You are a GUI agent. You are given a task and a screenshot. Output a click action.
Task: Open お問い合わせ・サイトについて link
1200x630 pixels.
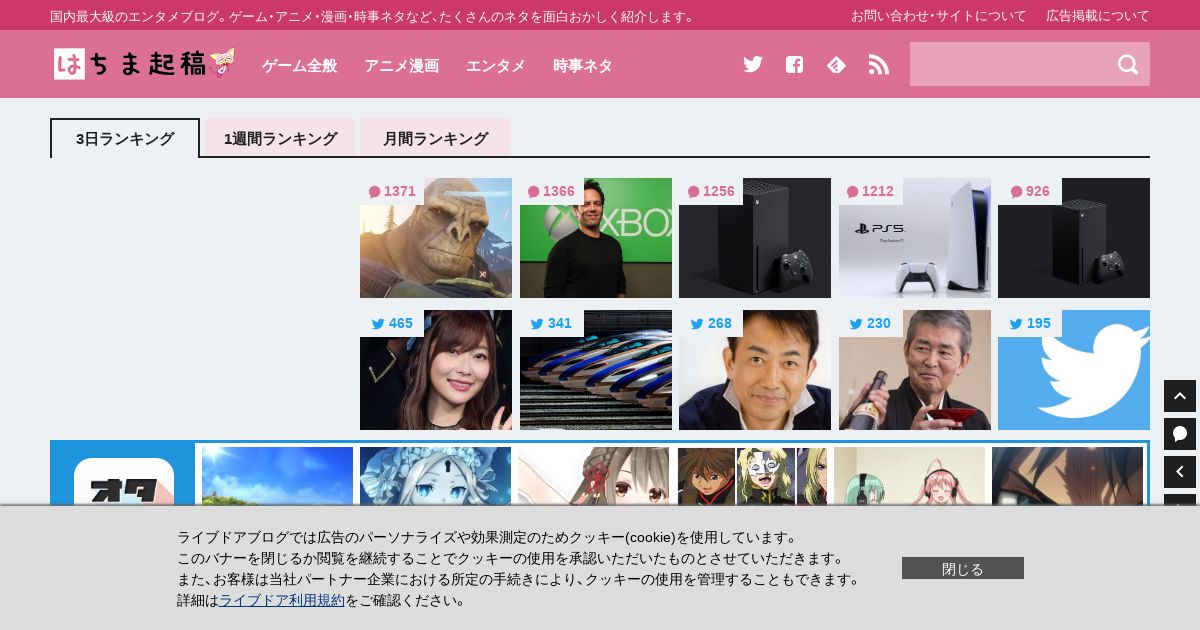(x=938, y=15)
